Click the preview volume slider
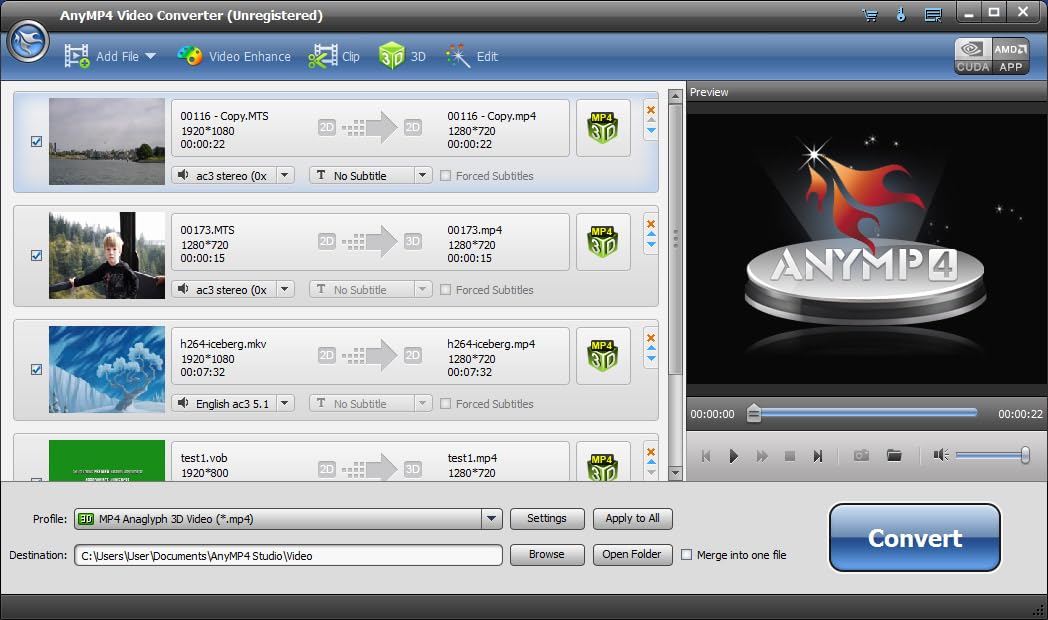 click(990, 456)
